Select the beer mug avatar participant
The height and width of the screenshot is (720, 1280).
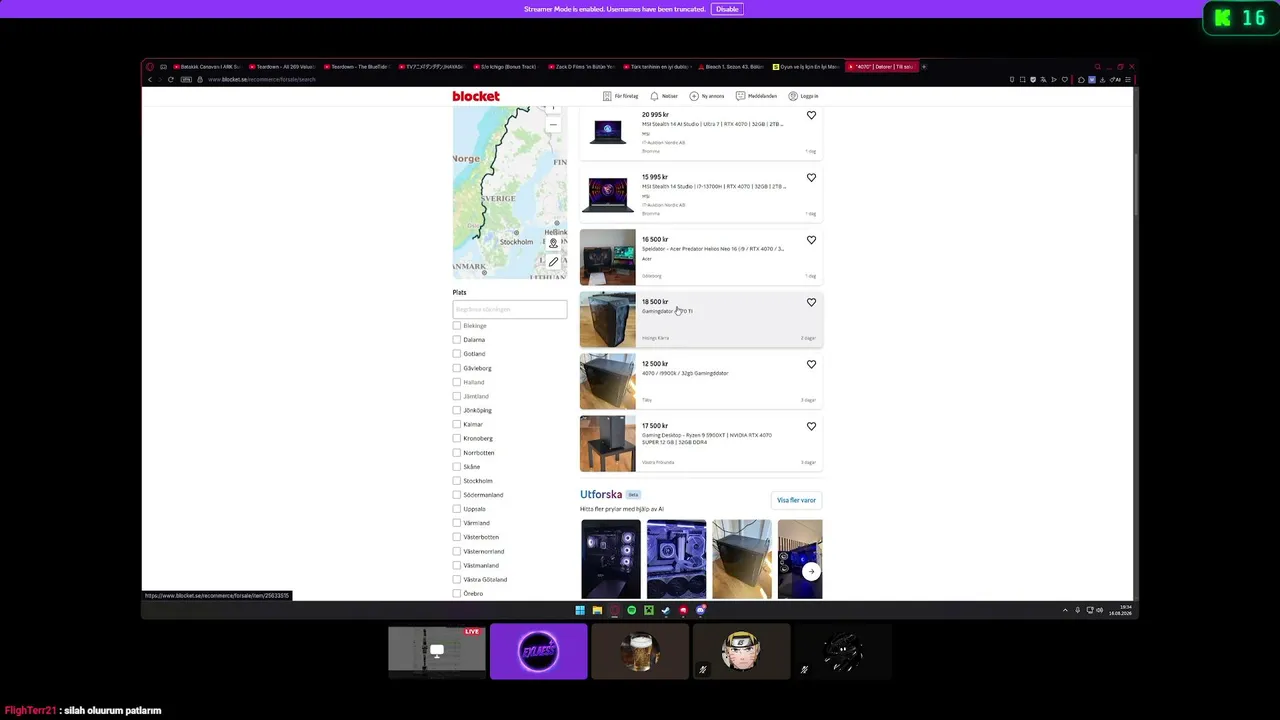click(x=640, y=651)
